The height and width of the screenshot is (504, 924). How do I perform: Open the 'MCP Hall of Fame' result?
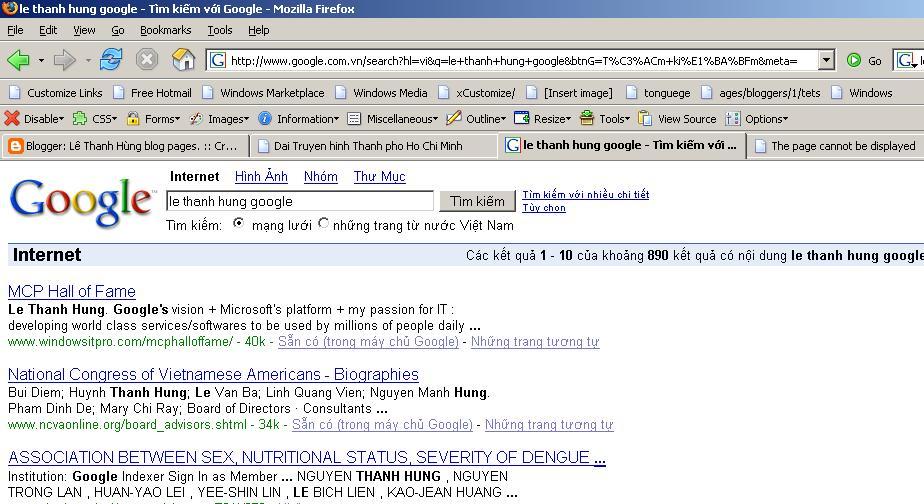(x=72, y=292)
